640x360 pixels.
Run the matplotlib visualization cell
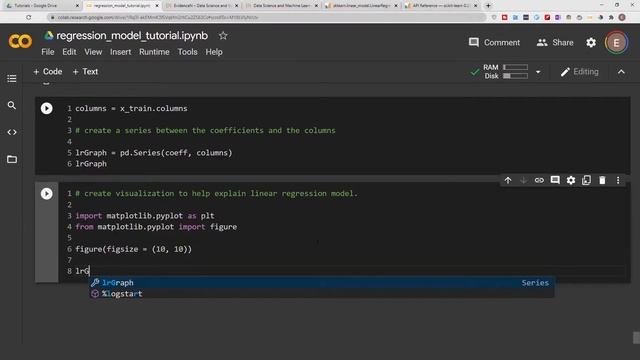47,193
